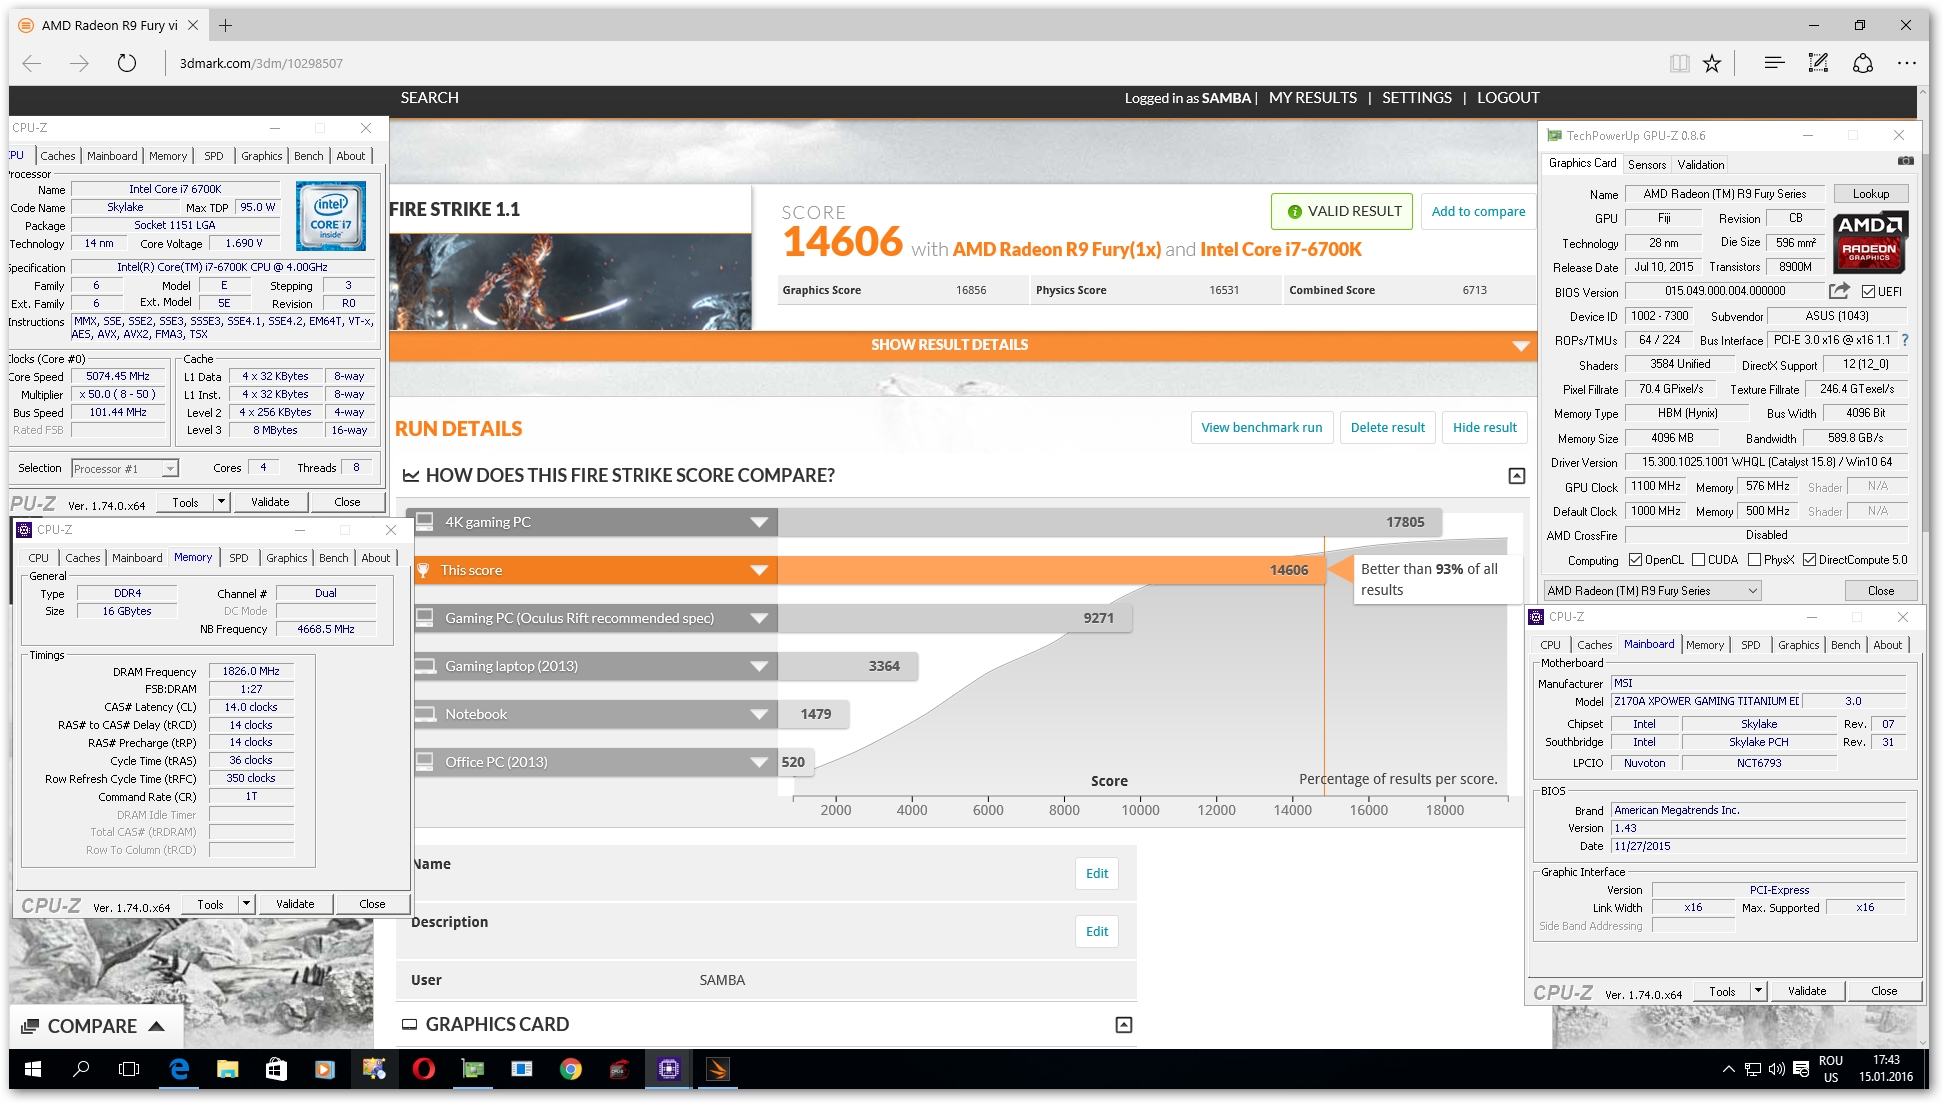Click the Edge share icon

pos(1863,63)
